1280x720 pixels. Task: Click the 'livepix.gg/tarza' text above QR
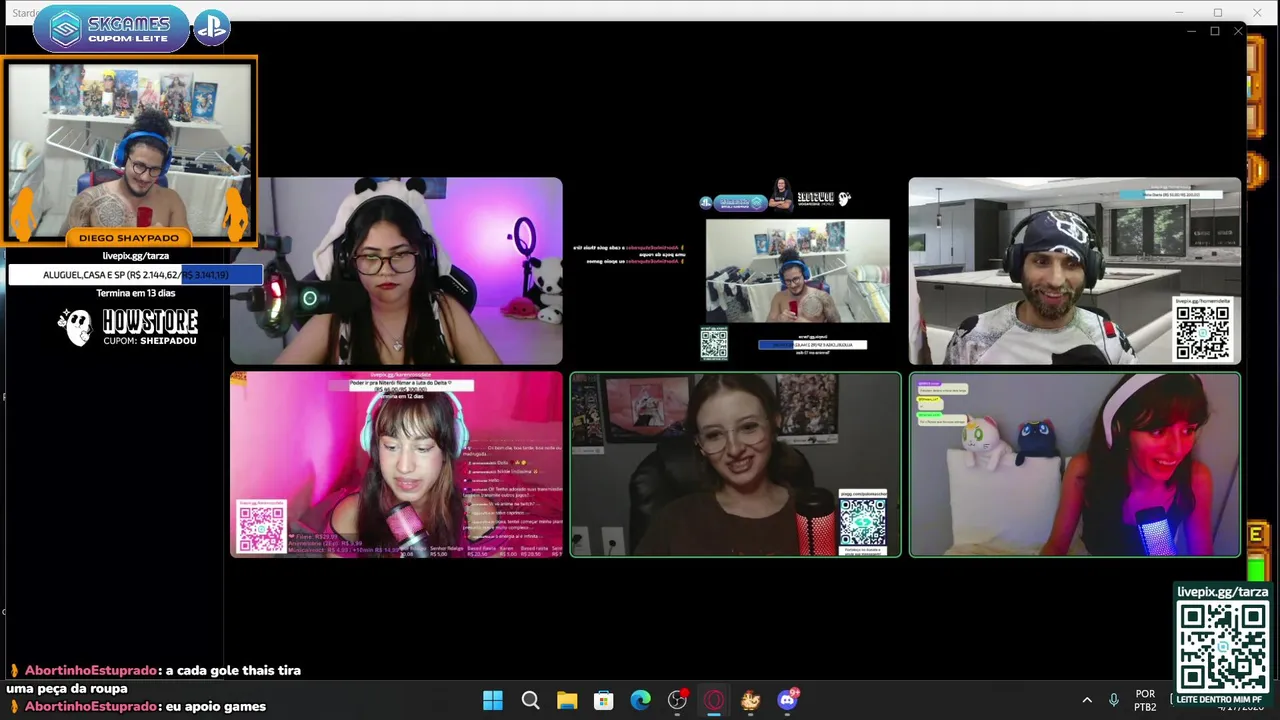tap(1222, 592)
